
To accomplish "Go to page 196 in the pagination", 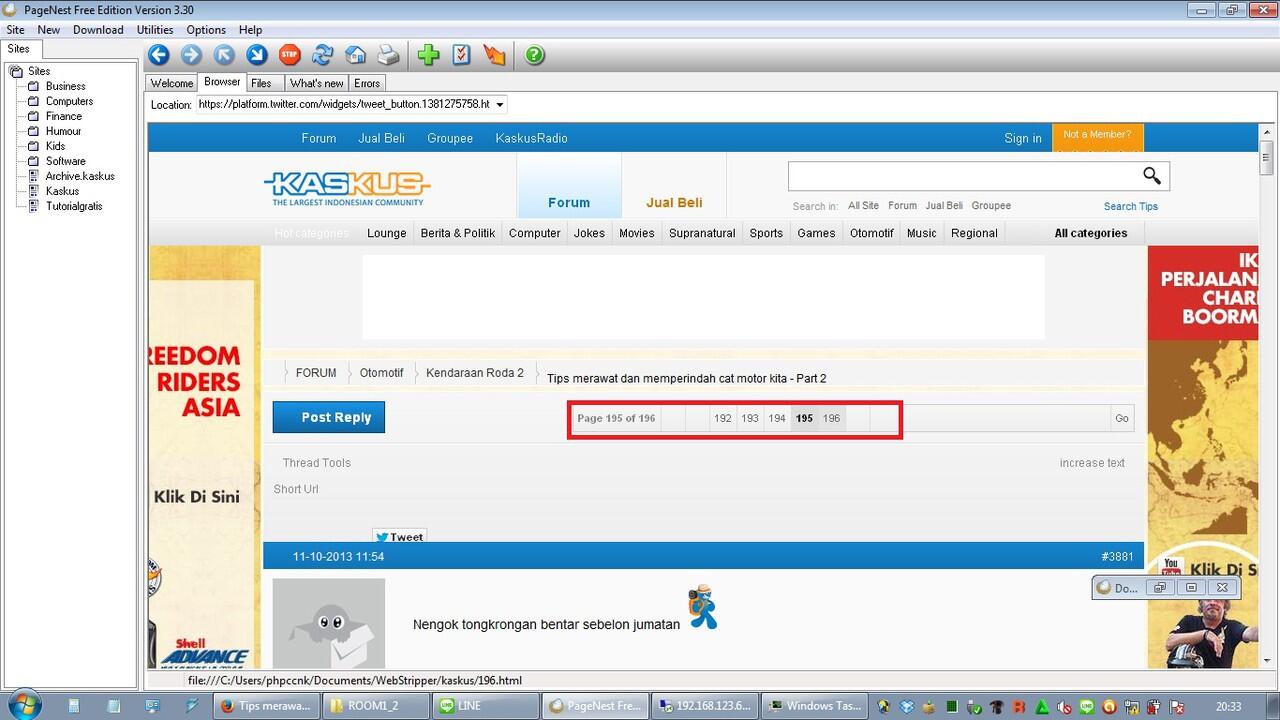I will (x=831, y=418).
